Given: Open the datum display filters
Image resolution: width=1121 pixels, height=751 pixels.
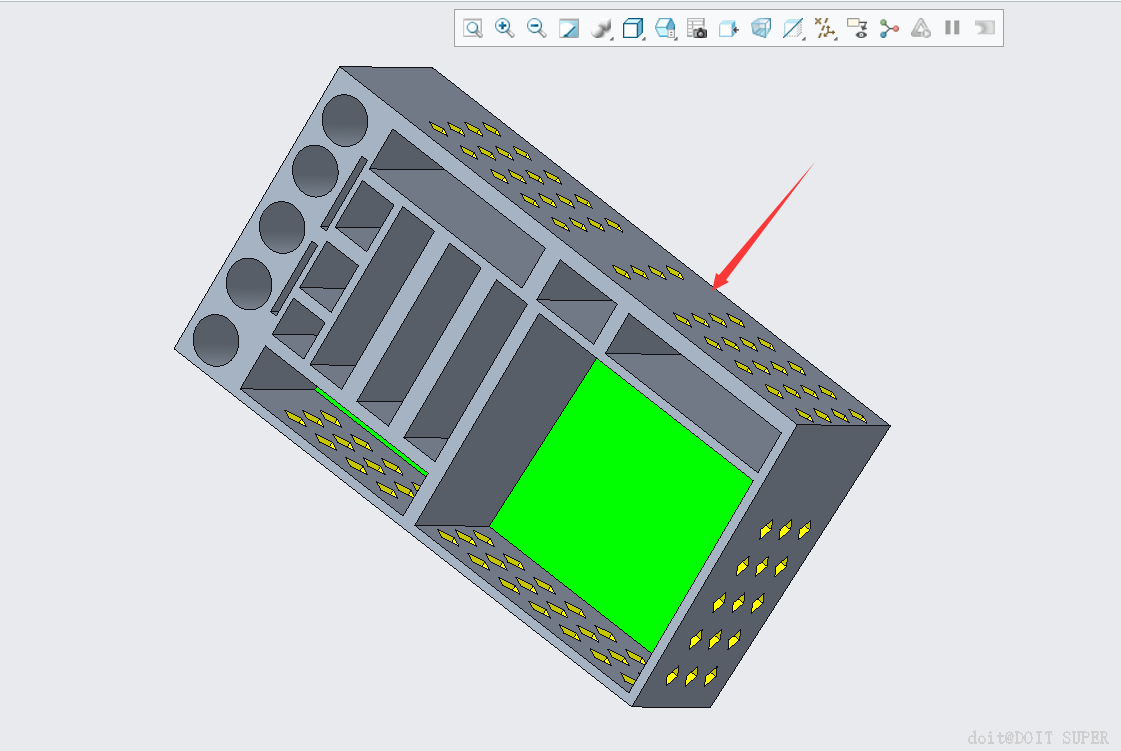Looking at the screenshot, I should tap(826, 29).
